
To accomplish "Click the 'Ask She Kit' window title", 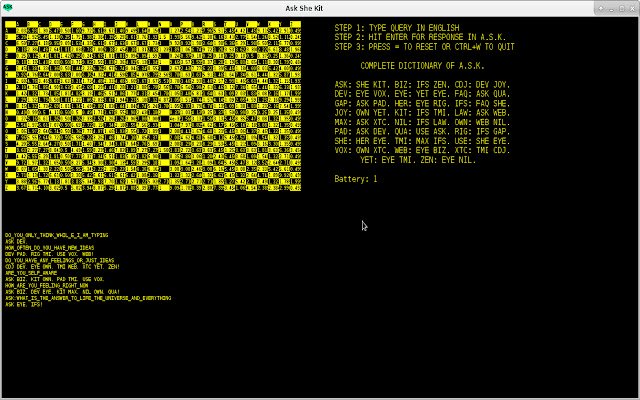I will [319, 7].
